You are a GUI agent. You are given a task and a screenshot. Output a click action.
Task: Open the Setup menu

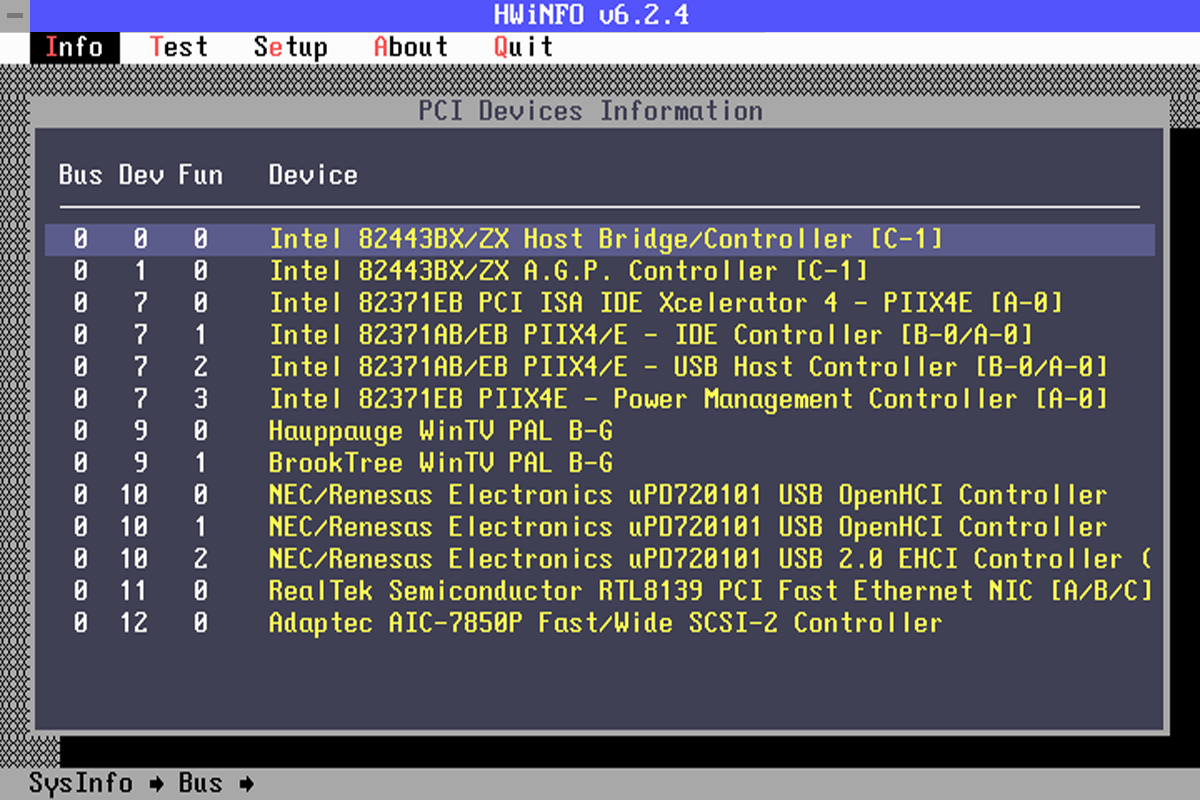pos(290,47)
